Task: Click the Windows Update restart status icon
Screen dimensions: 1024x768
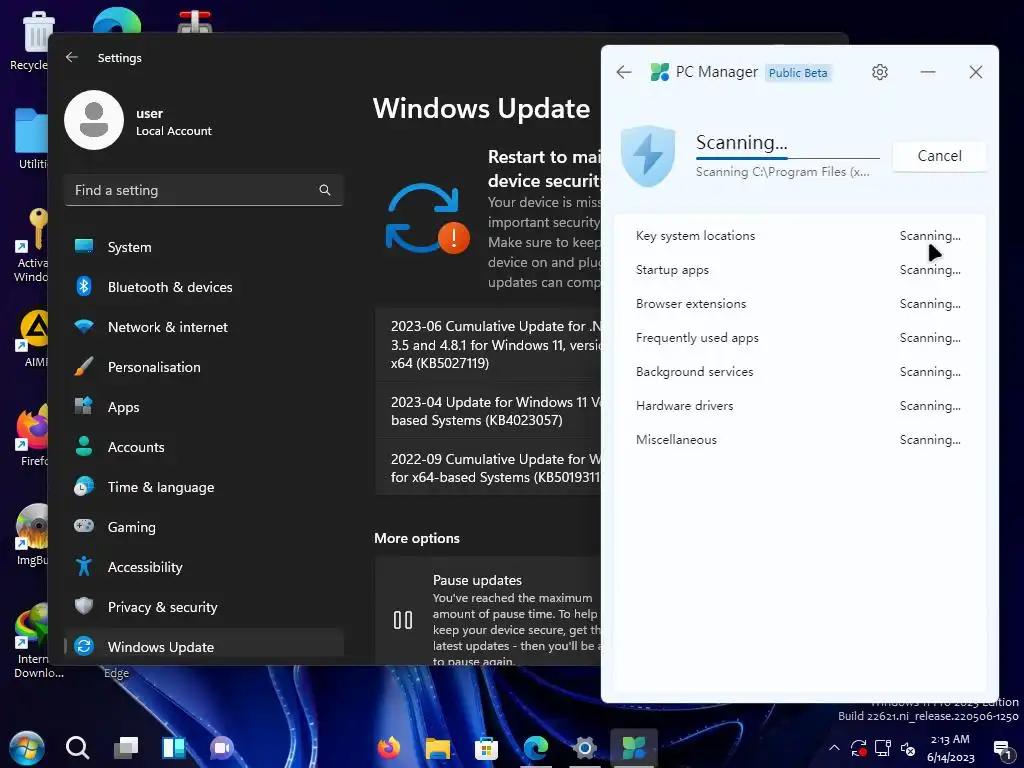Action: (427, 218)
